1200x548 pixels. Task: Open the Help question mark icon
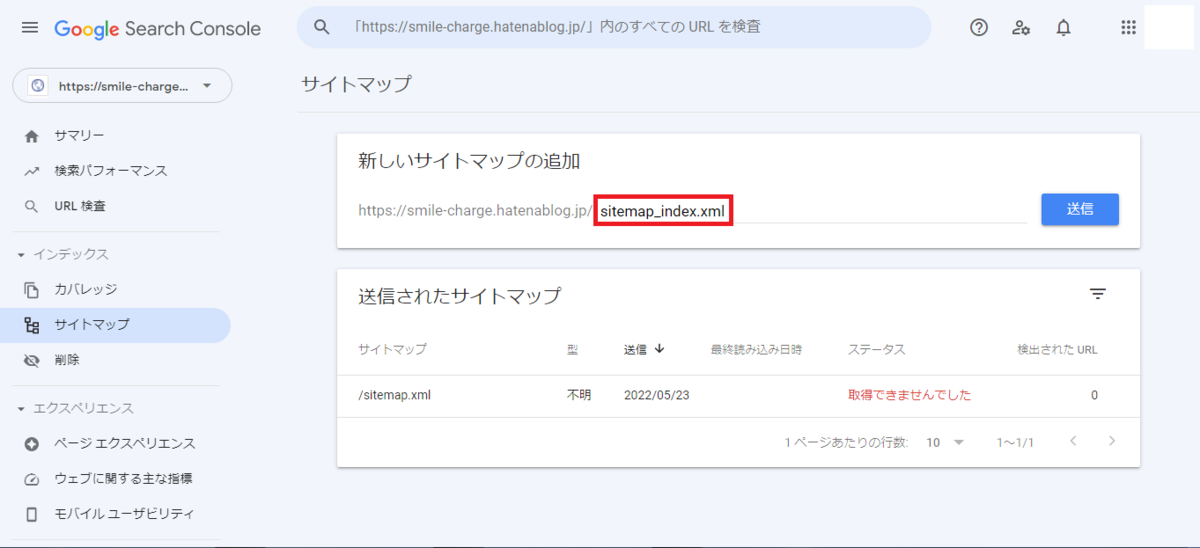979,28
